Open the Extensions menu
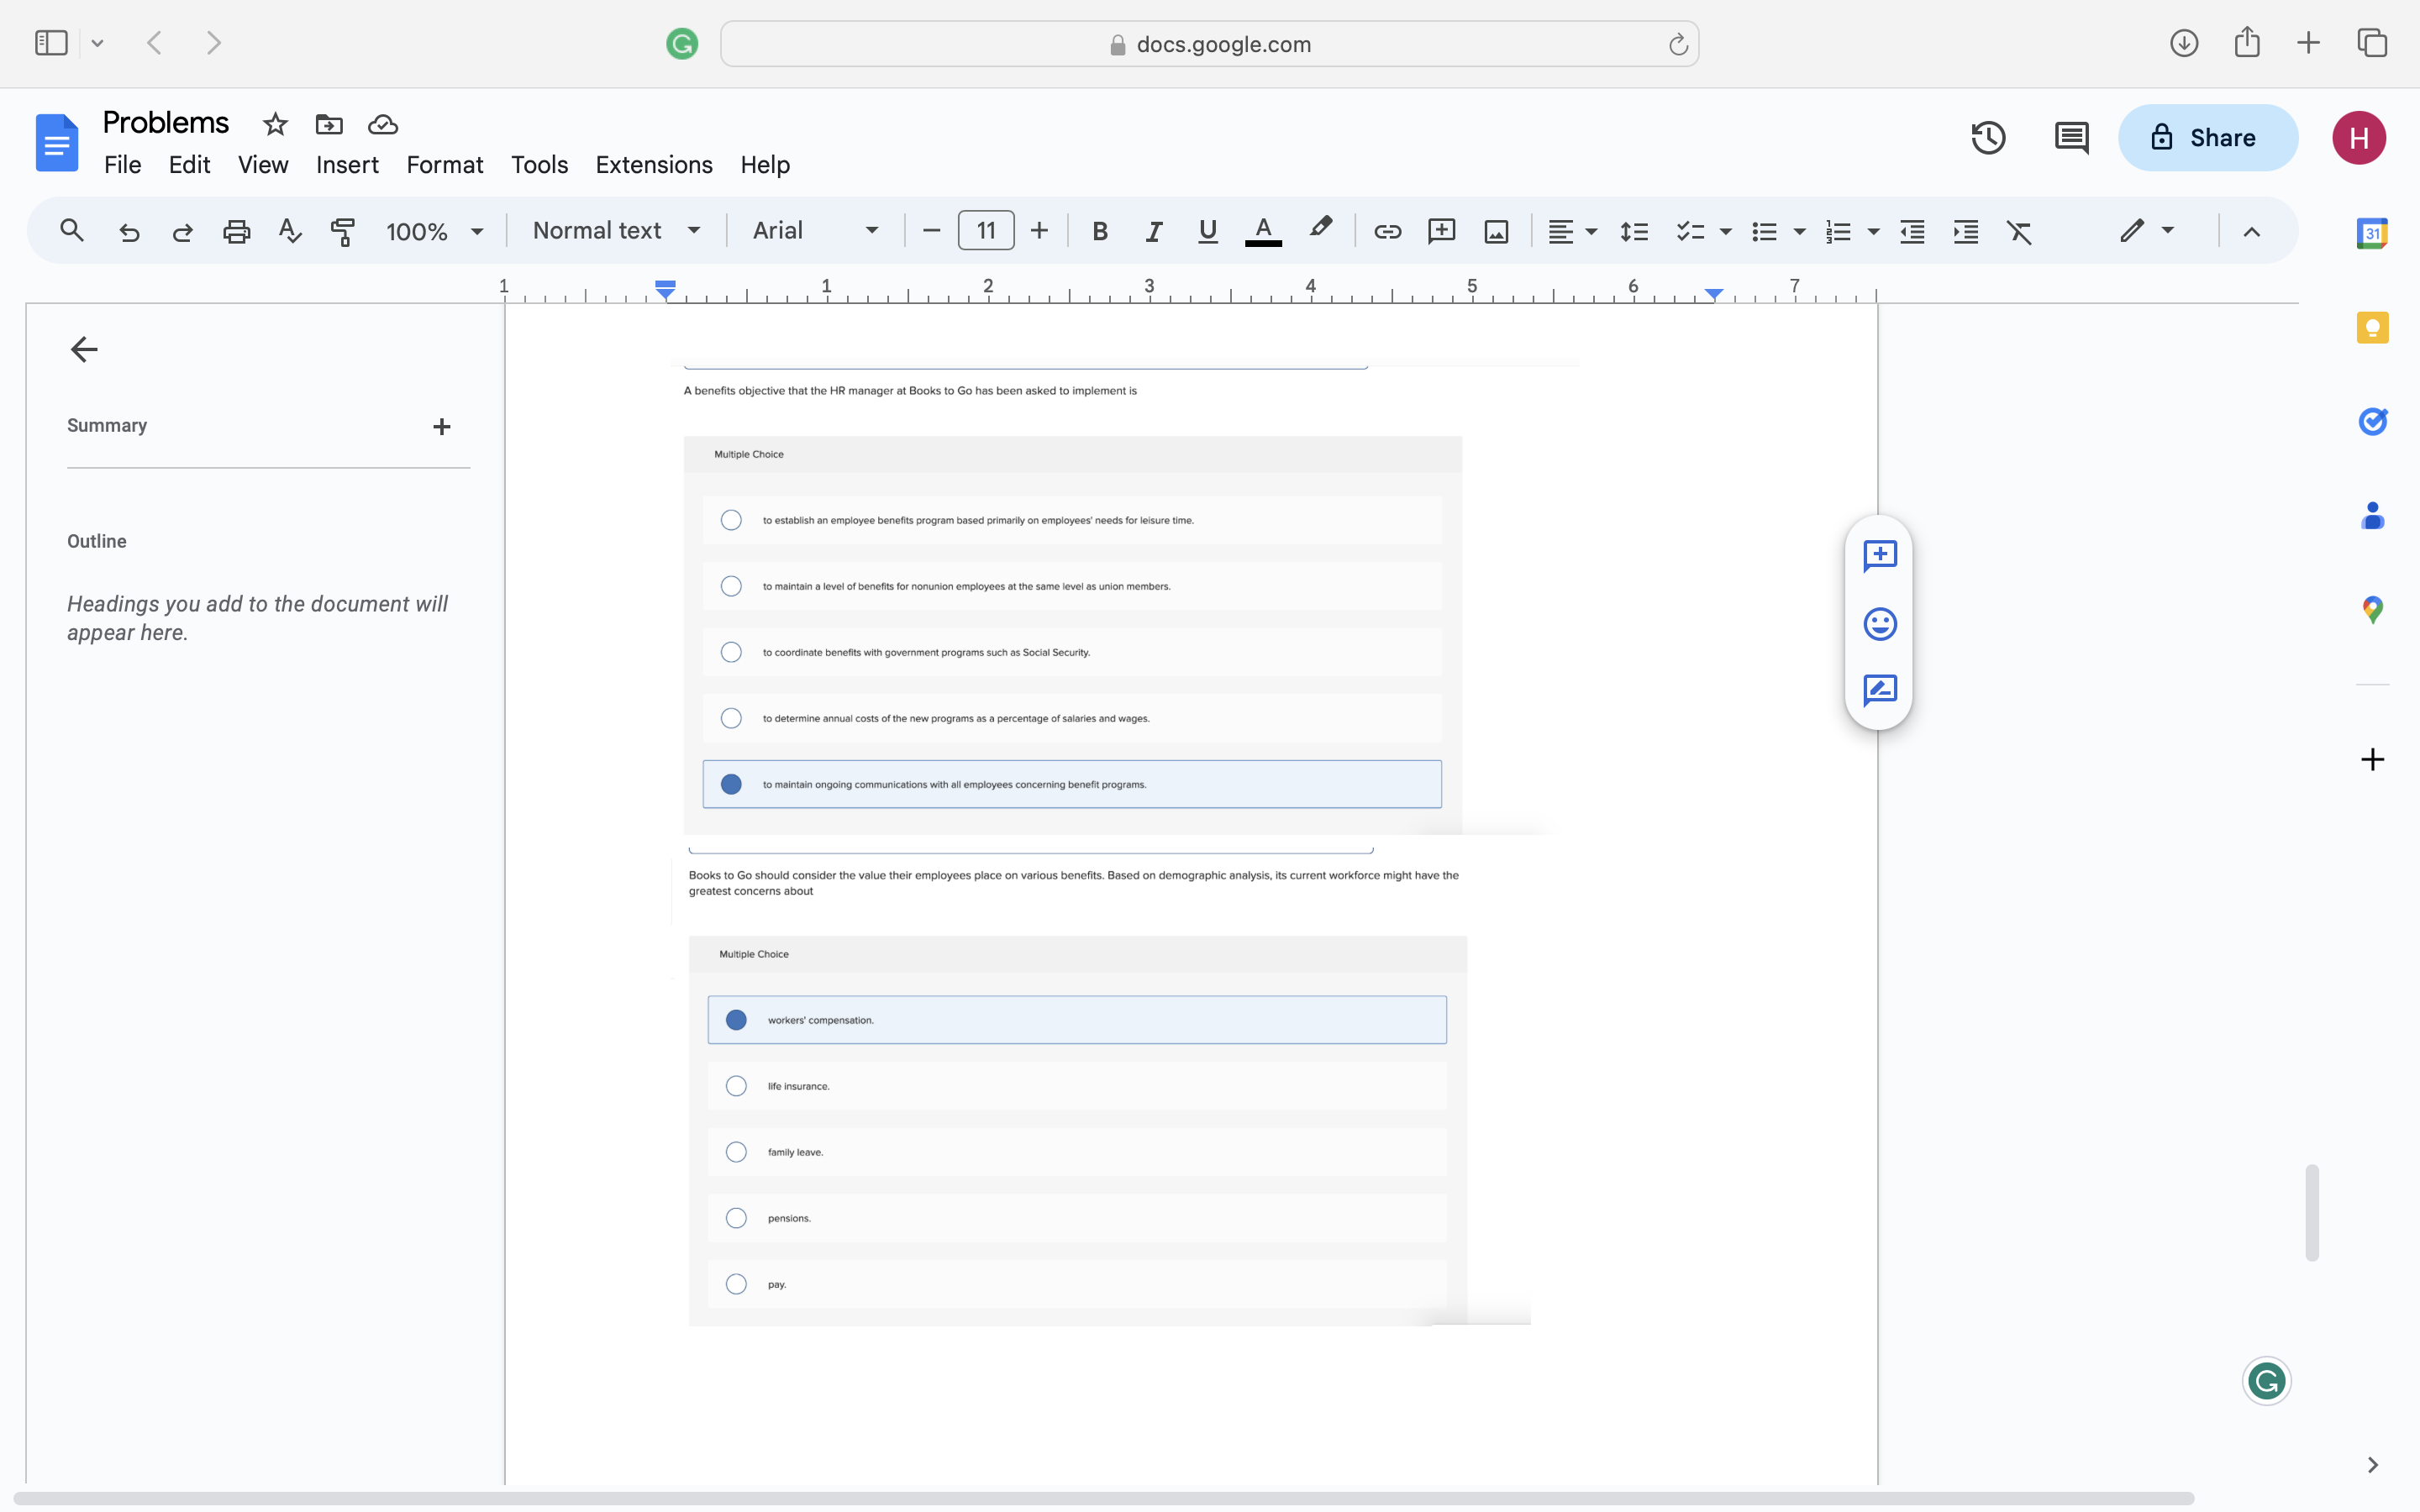2420x1512 pixels. [653, 165]
